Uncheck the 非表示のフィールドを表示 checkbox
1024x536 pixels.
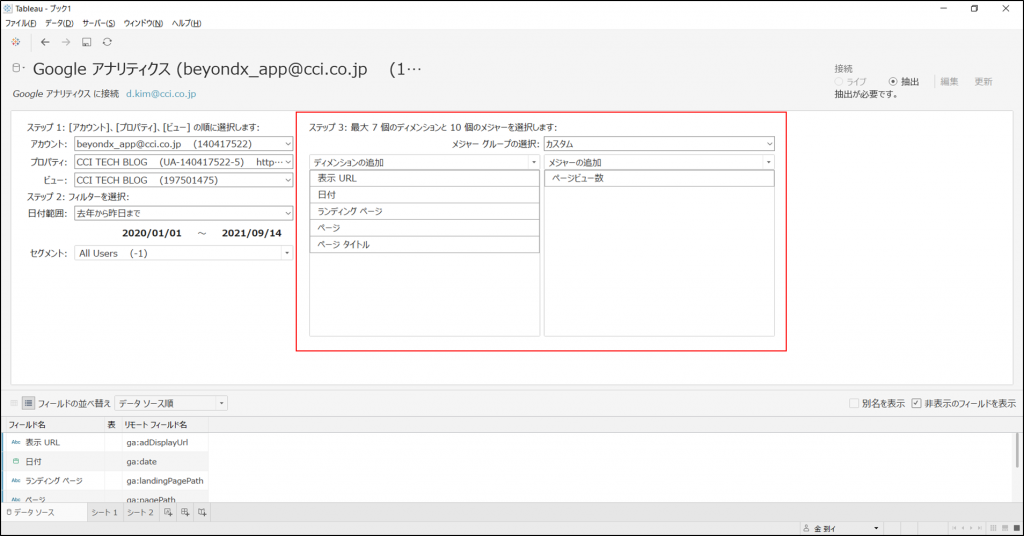pyautogui.click(x=916, y=403)
